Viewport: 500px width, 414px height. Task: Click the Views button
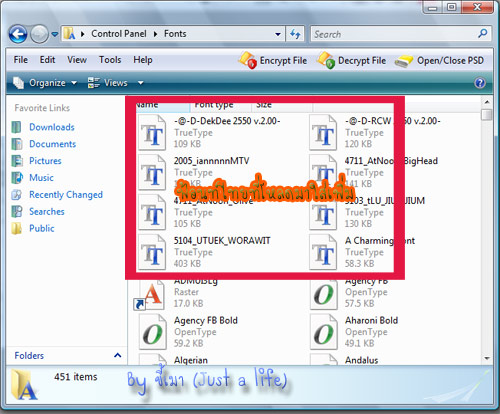(x=107, y=83)
